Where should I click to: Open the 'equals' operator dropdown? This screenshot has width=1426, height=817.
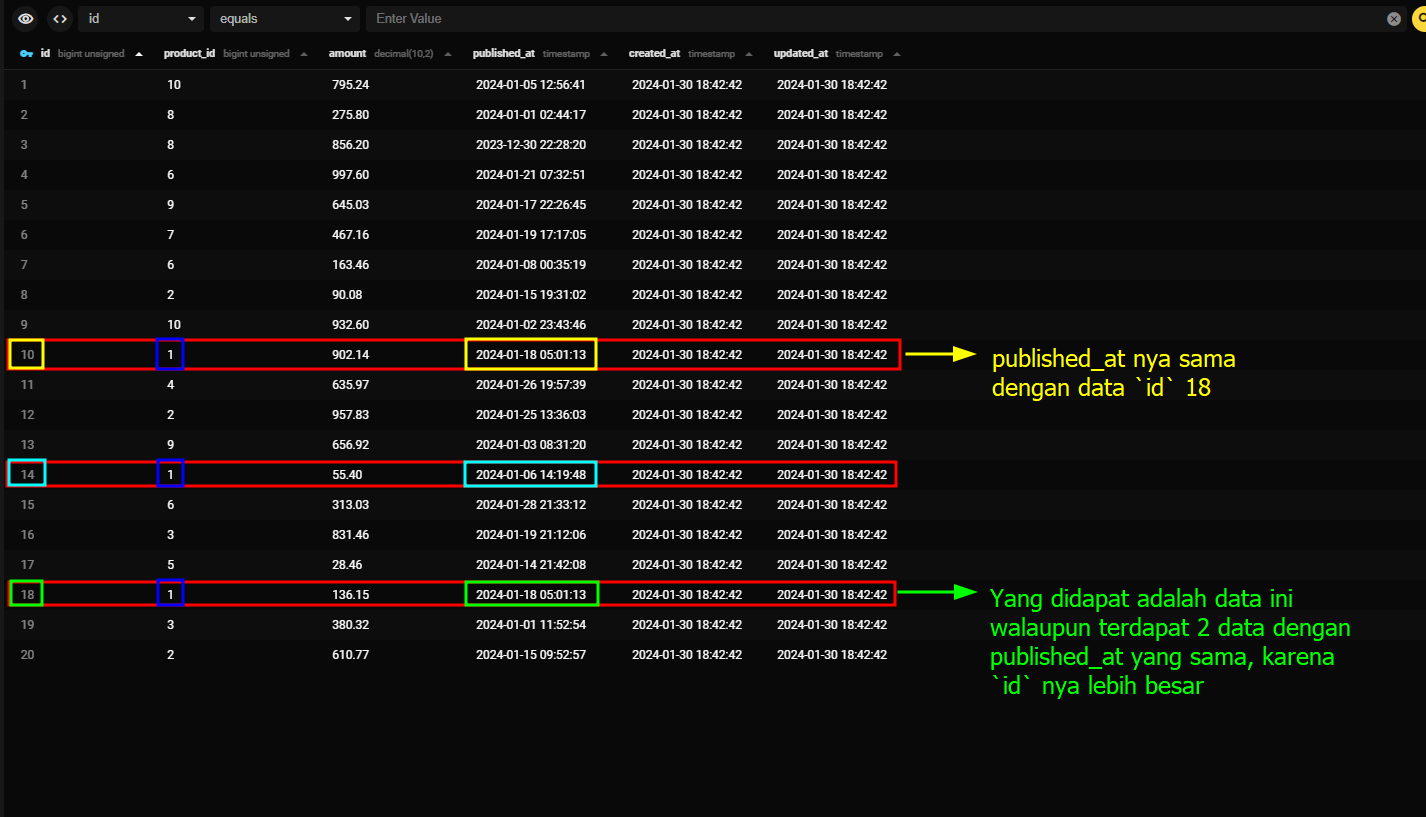pyautogui.click(x=284, y=19)
